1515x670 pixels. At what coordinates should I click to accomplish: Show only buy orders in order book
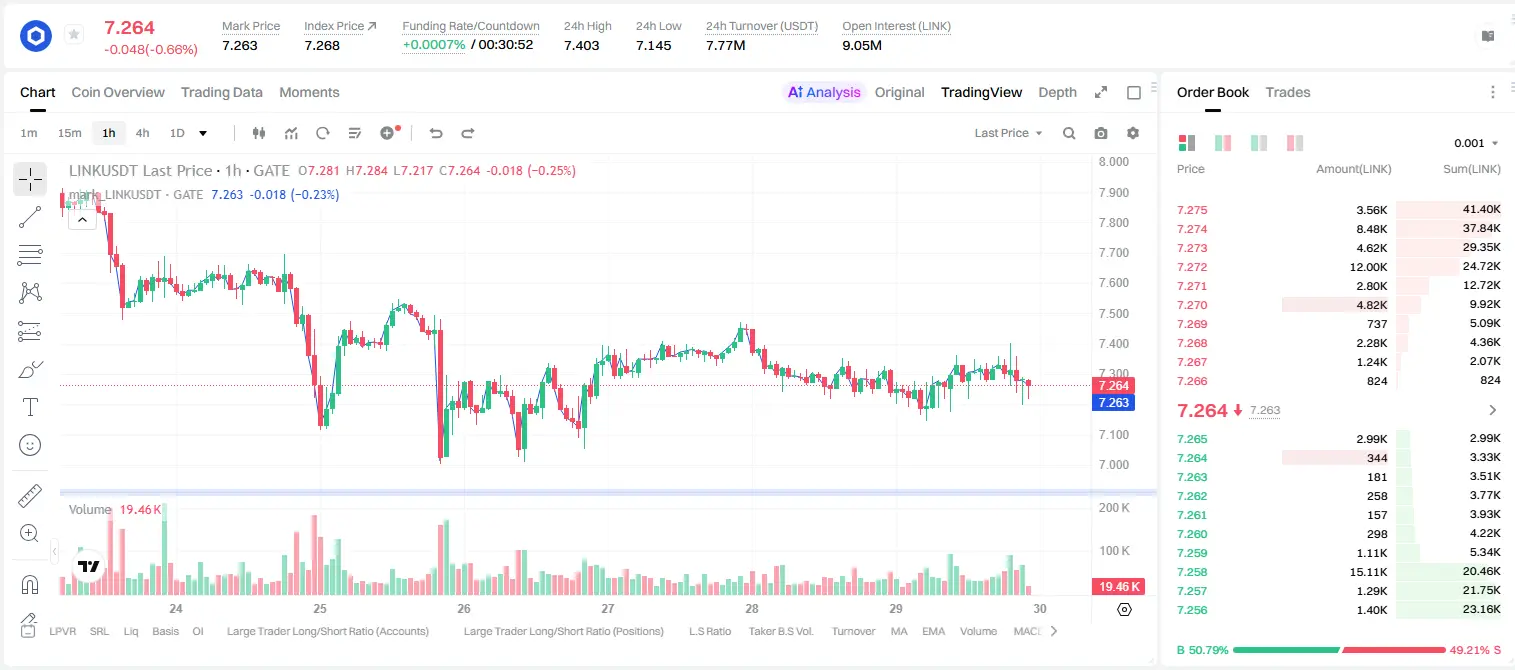(x=1259, y=143)
